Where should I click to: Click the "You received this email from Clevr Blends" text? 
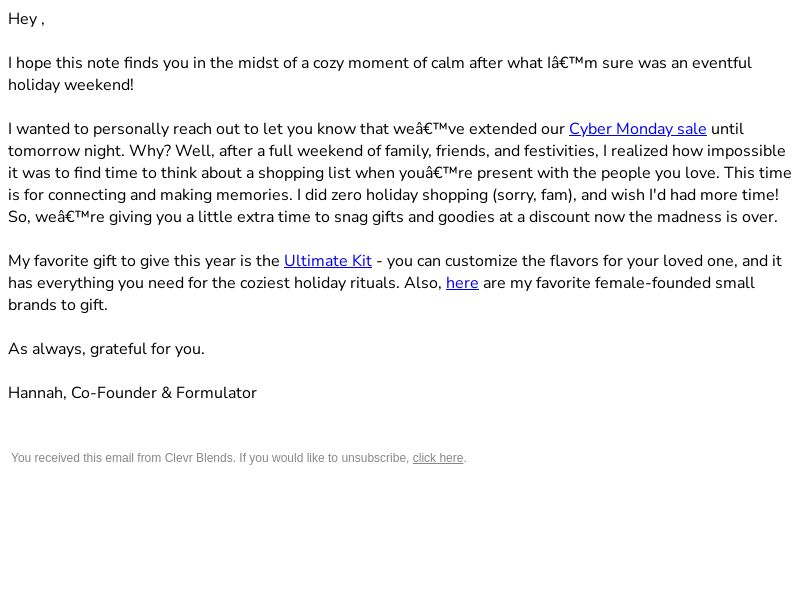click(x=122, y=458)
